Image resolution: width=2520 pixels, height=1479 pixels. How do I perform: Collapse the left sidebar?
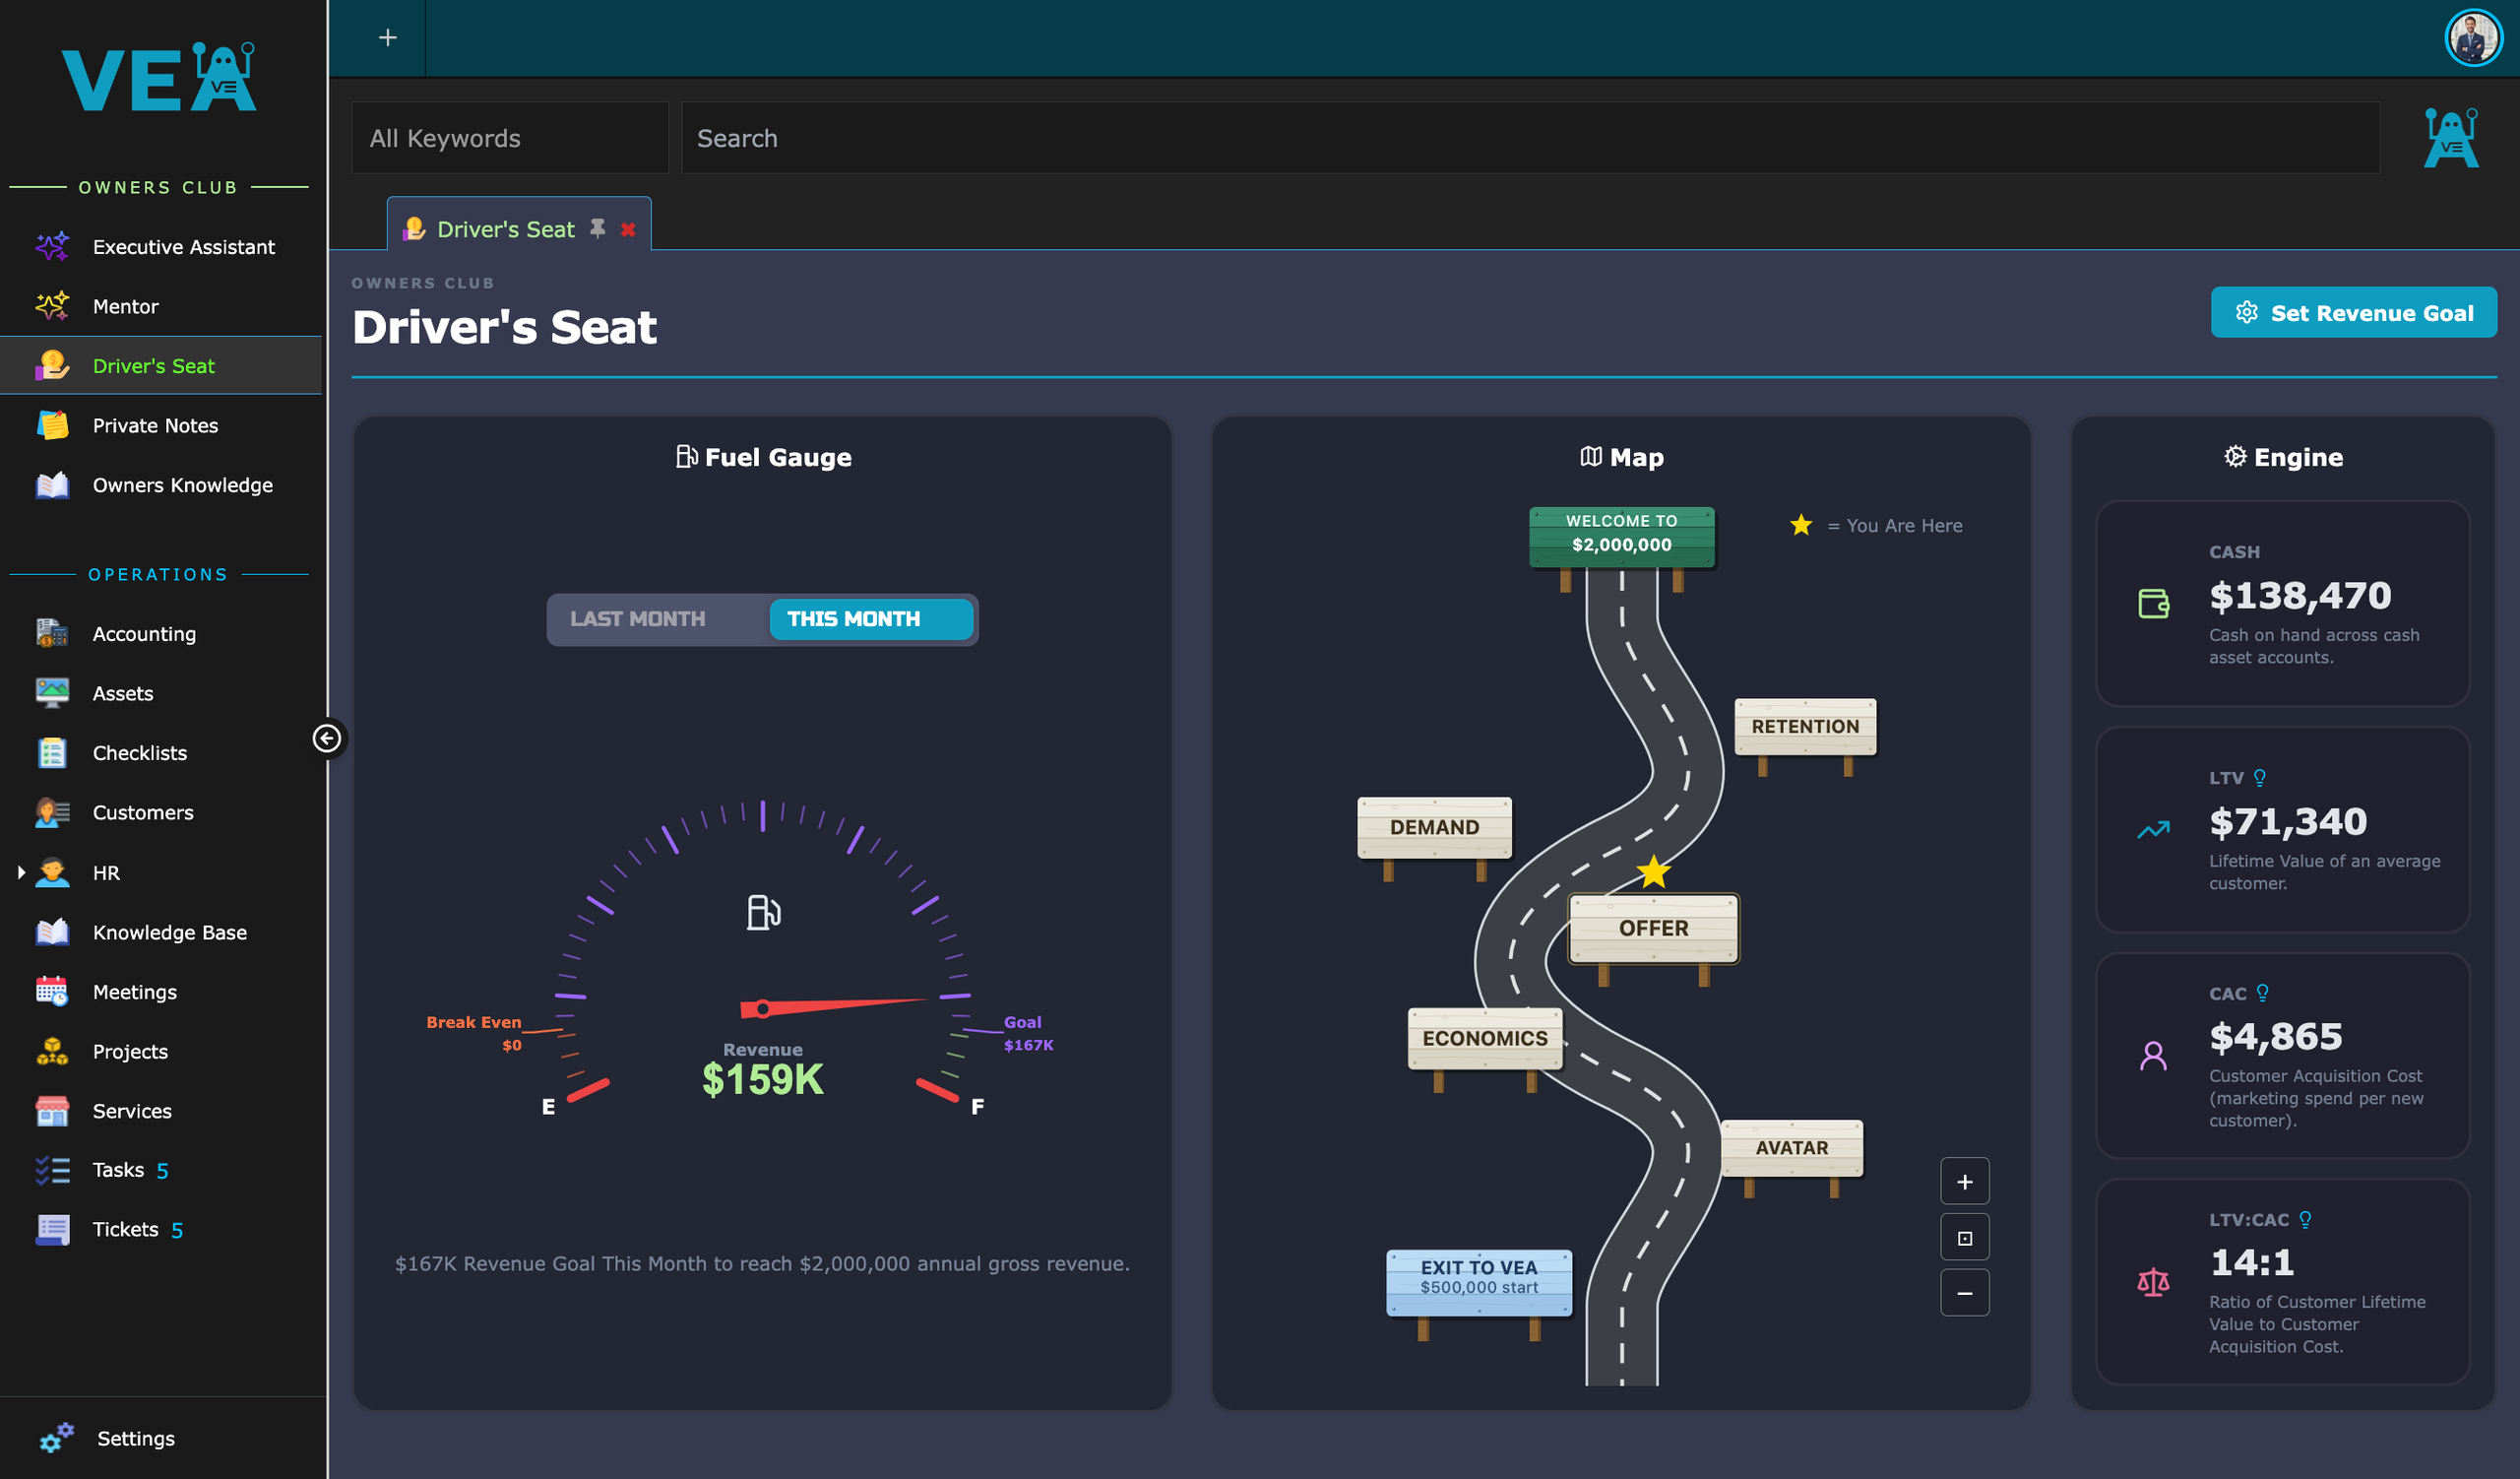point(327,738)
